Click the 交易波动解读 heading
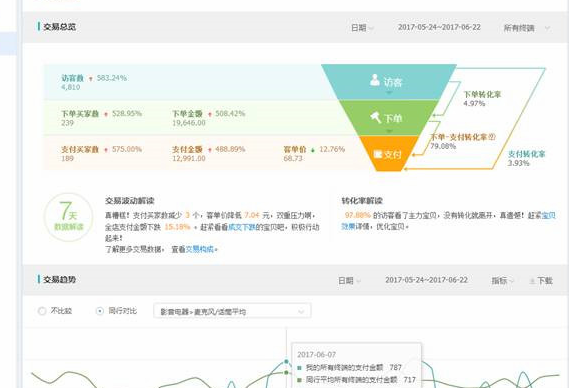Viewport: 569px width, 388px height. tap(130, 201)
